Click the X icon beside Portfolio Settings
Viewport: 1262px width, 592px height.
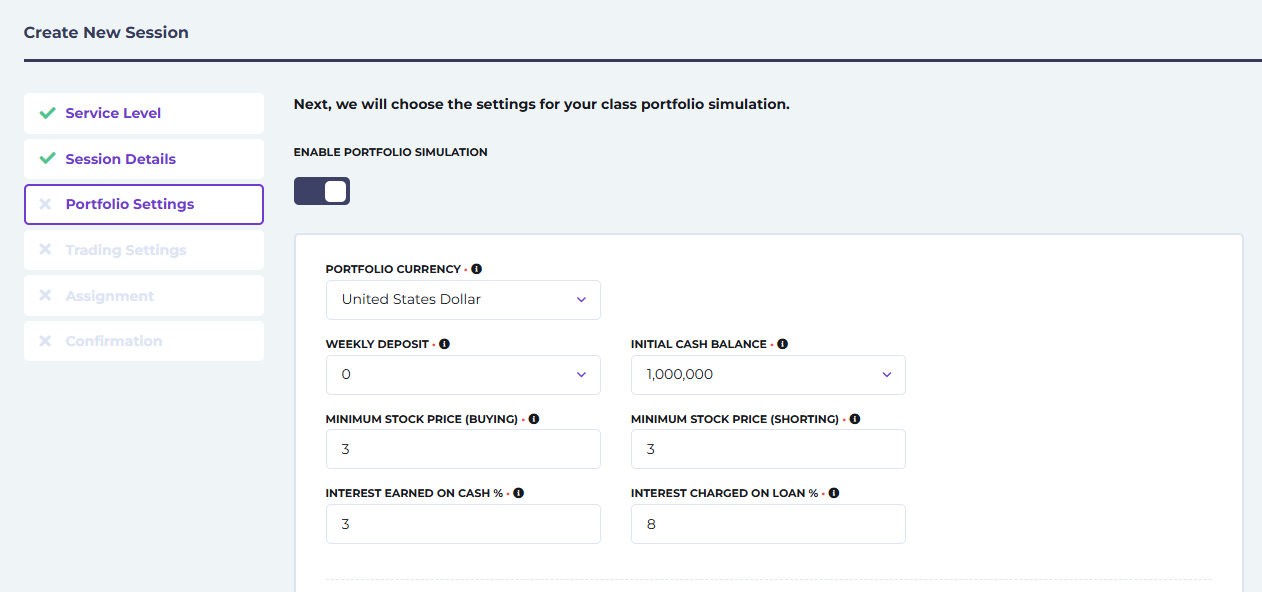pos(45,204)
